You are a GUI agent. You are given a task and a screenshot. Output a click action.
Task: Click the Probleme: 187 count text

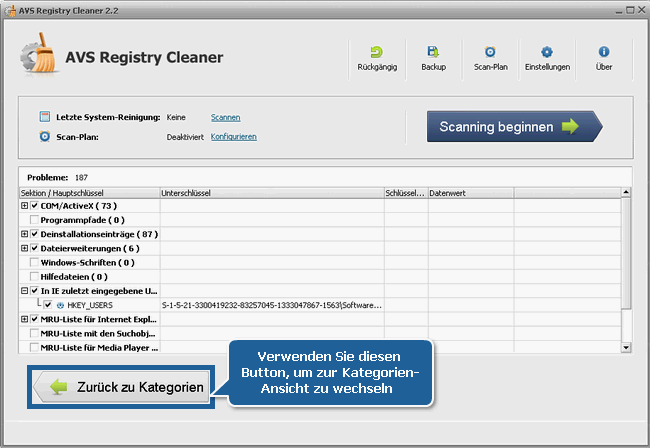(x=58, y=177)
